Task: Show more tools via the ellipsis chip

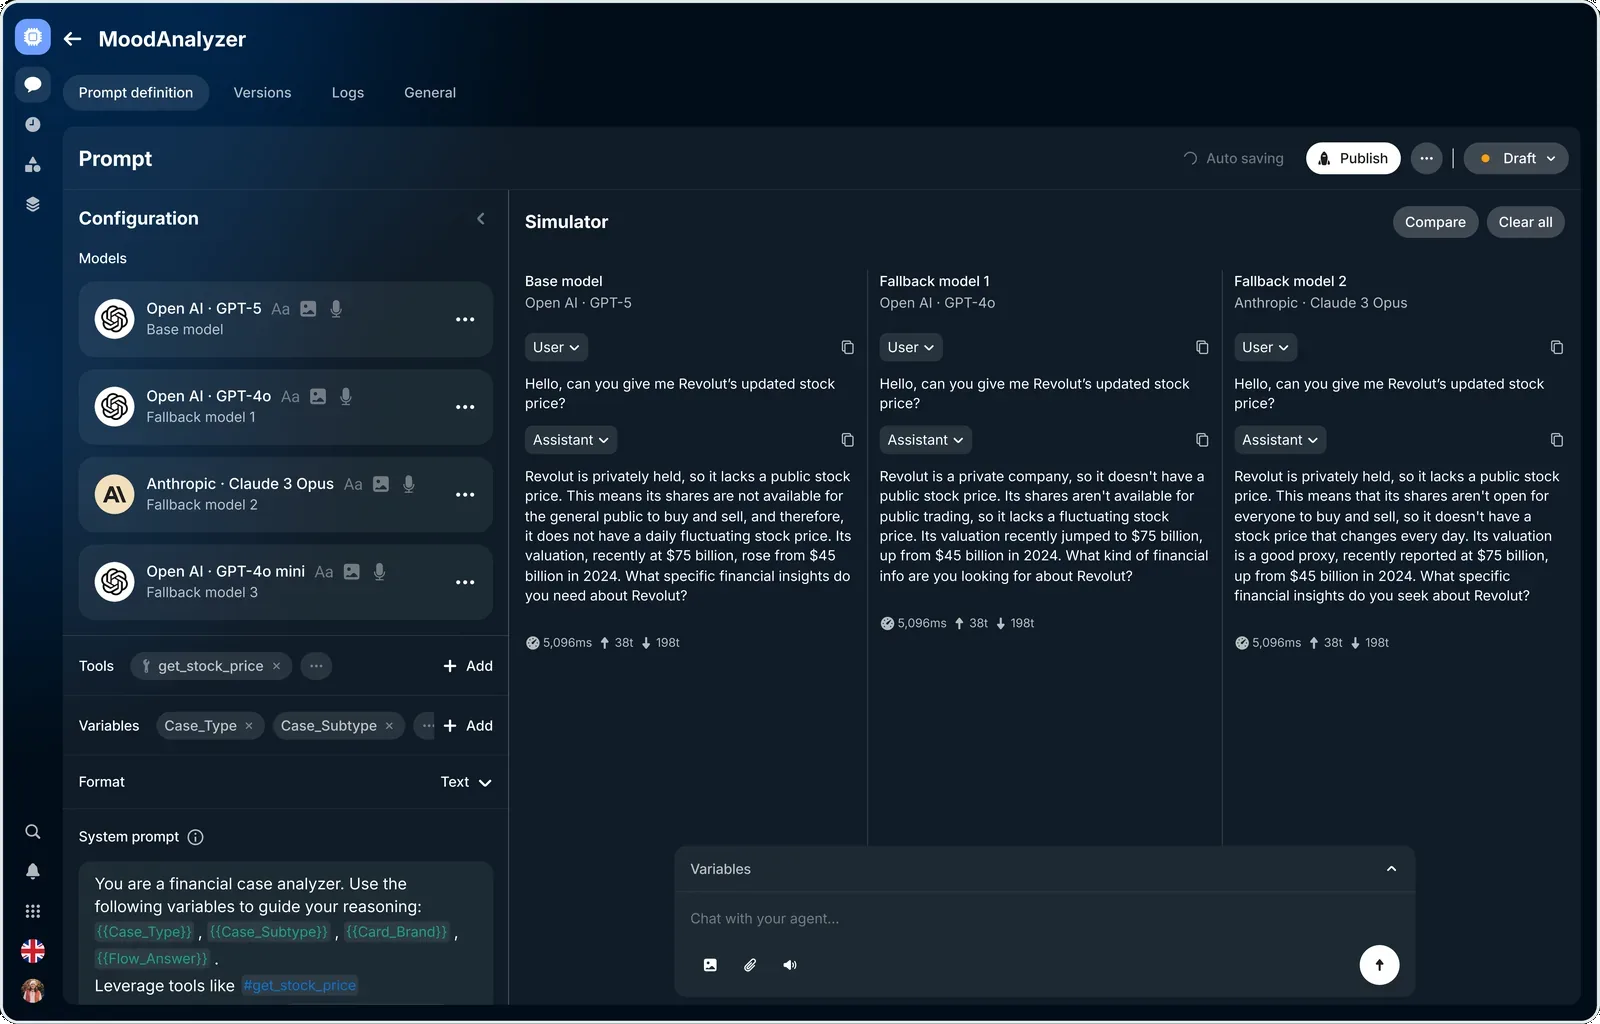Action: coord(316,666)
